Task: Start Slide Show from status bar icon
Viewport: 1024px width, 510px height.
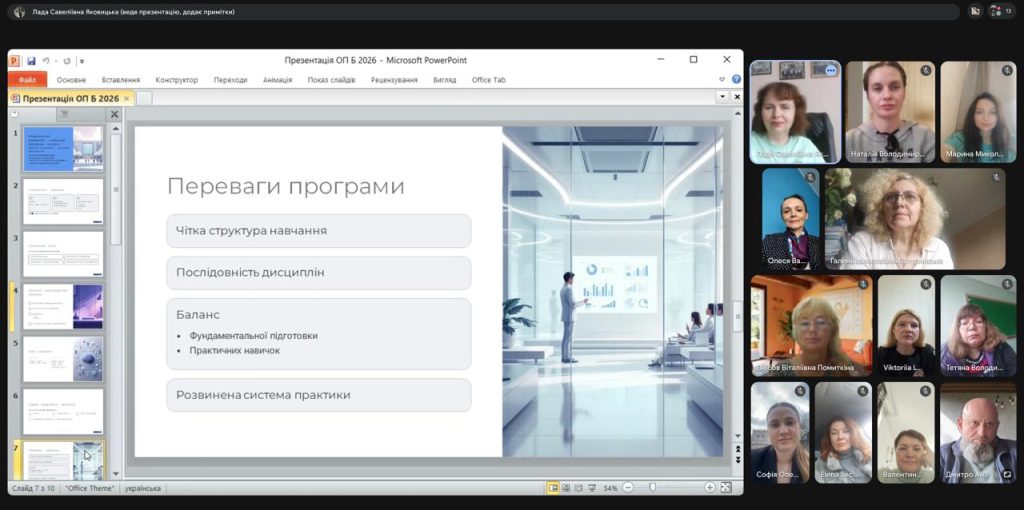Action: 593,488
